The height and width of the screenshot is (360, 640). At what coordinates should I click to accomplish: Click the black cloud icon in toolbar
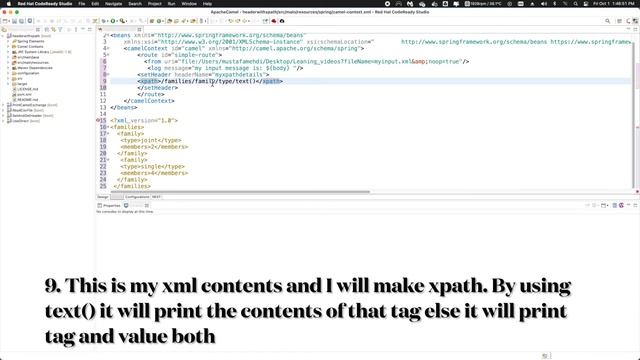click(282, 21)
